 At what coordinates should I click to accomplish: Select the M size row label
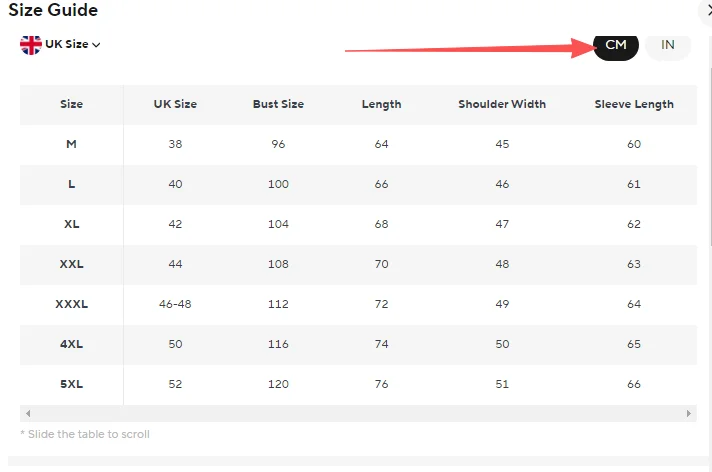point(71,144)
